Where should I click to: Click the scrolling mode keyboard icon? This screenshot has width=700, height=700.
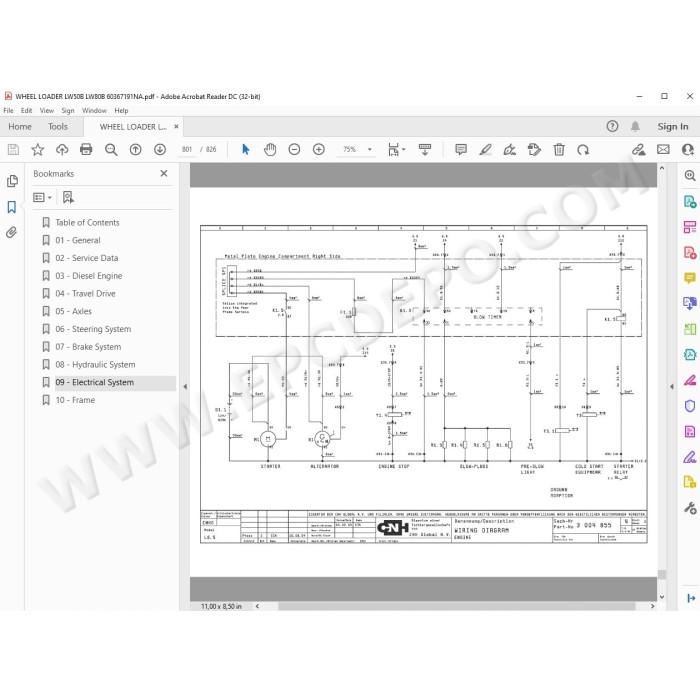[425, 150]
